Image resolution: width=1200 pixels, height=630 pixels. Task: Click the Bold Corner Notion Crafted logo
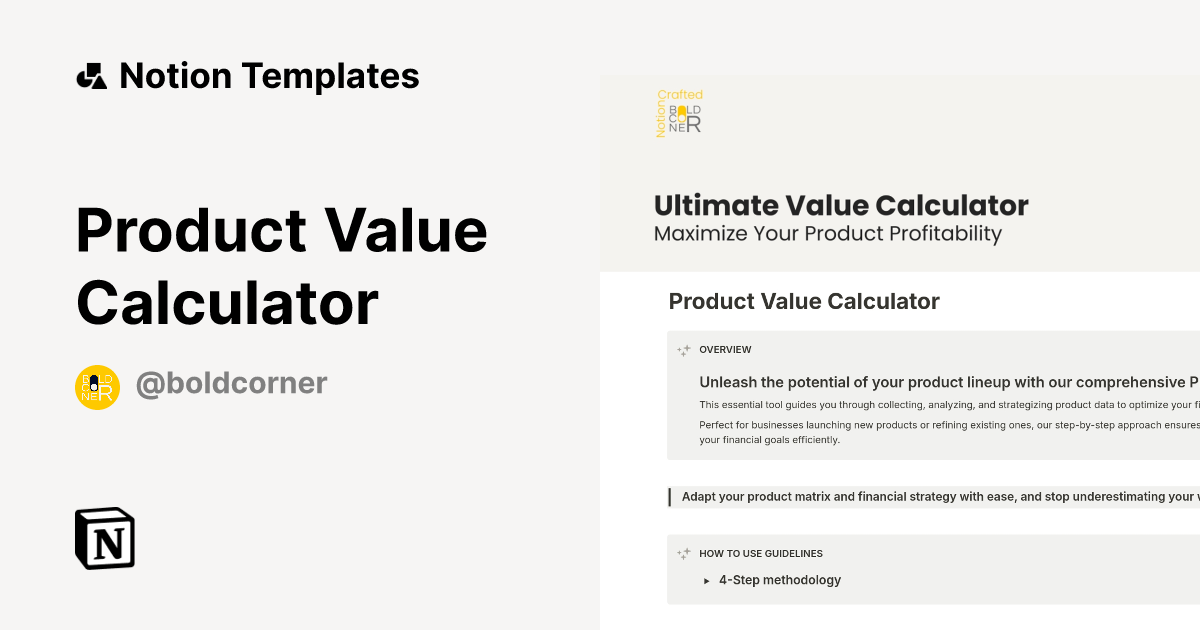680,113
